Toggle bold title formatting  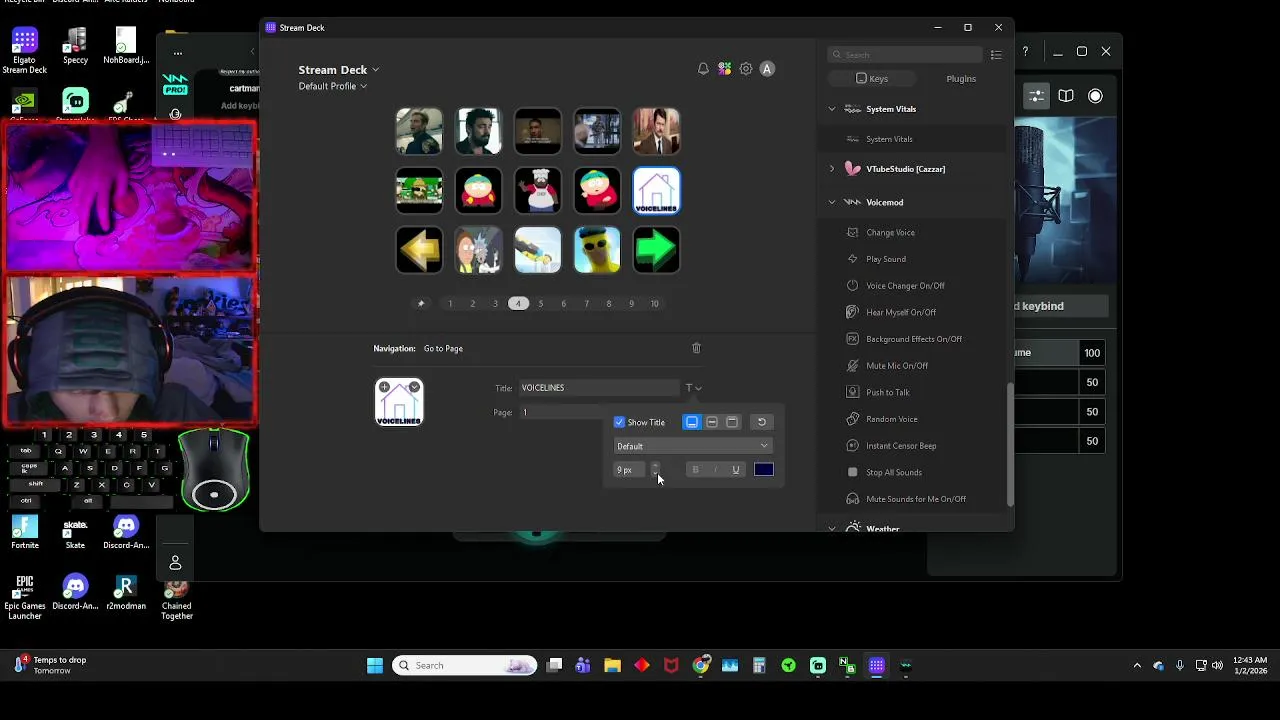(695, 470)
